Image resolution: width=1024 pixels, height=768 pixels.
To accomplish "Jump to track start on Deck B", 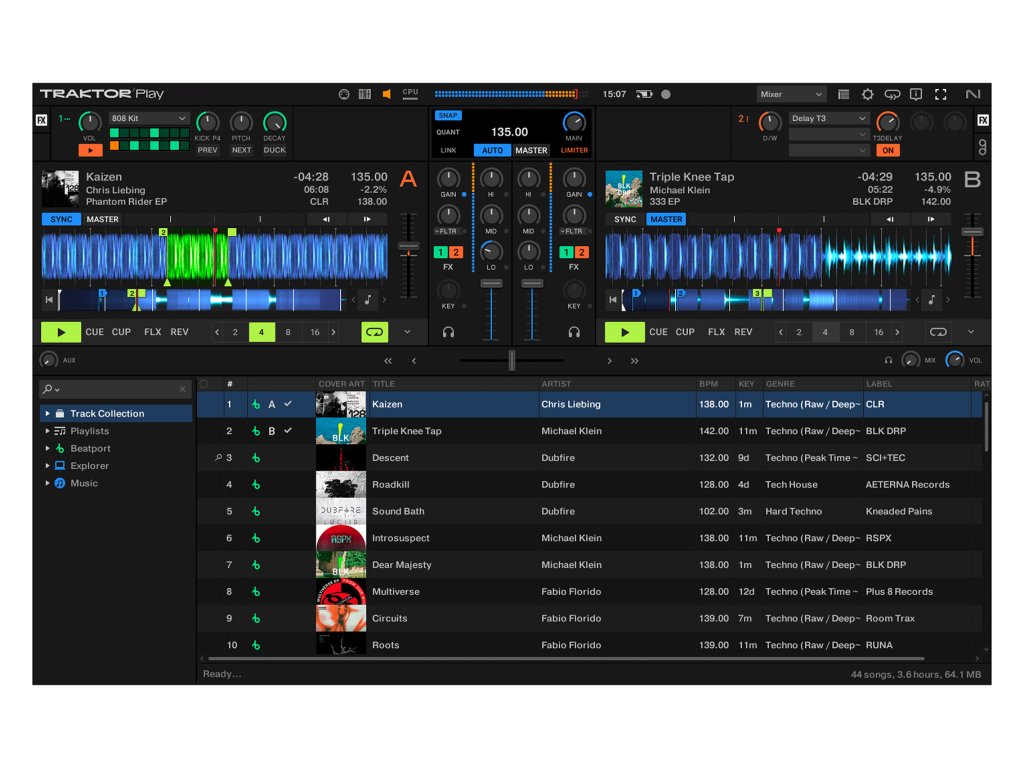I will tap(613, 299).
